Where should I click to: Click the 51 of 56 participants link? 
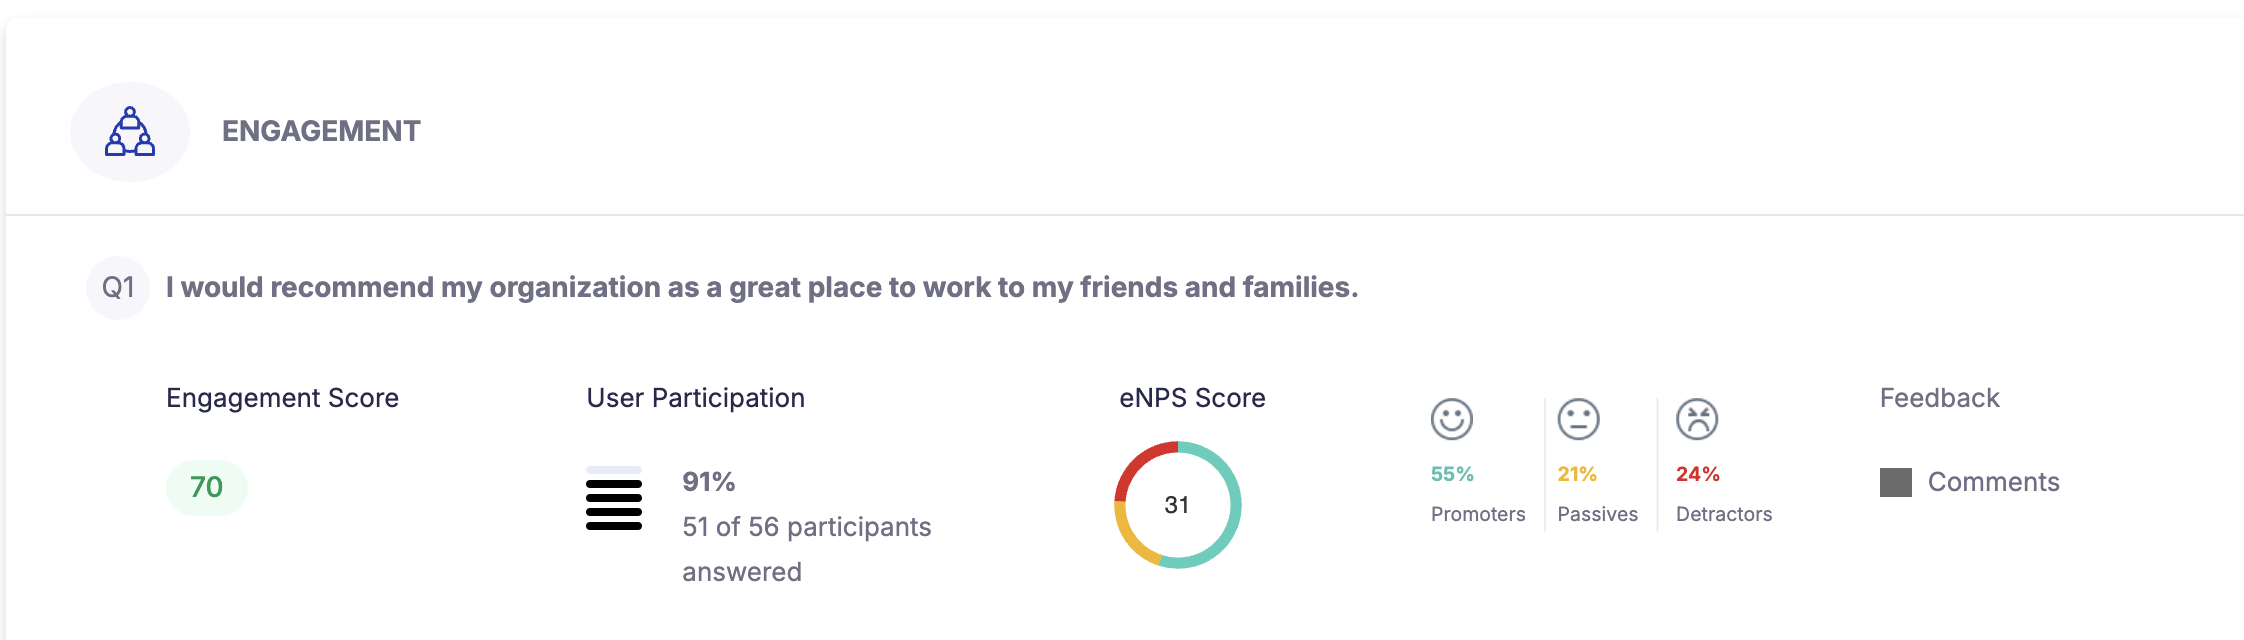806,527
